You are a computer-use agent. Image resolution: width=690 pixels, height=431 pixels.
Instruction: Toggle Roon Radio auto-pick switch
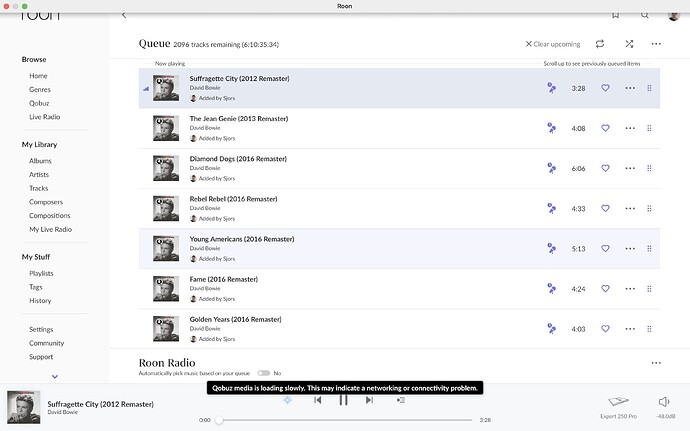264,373
